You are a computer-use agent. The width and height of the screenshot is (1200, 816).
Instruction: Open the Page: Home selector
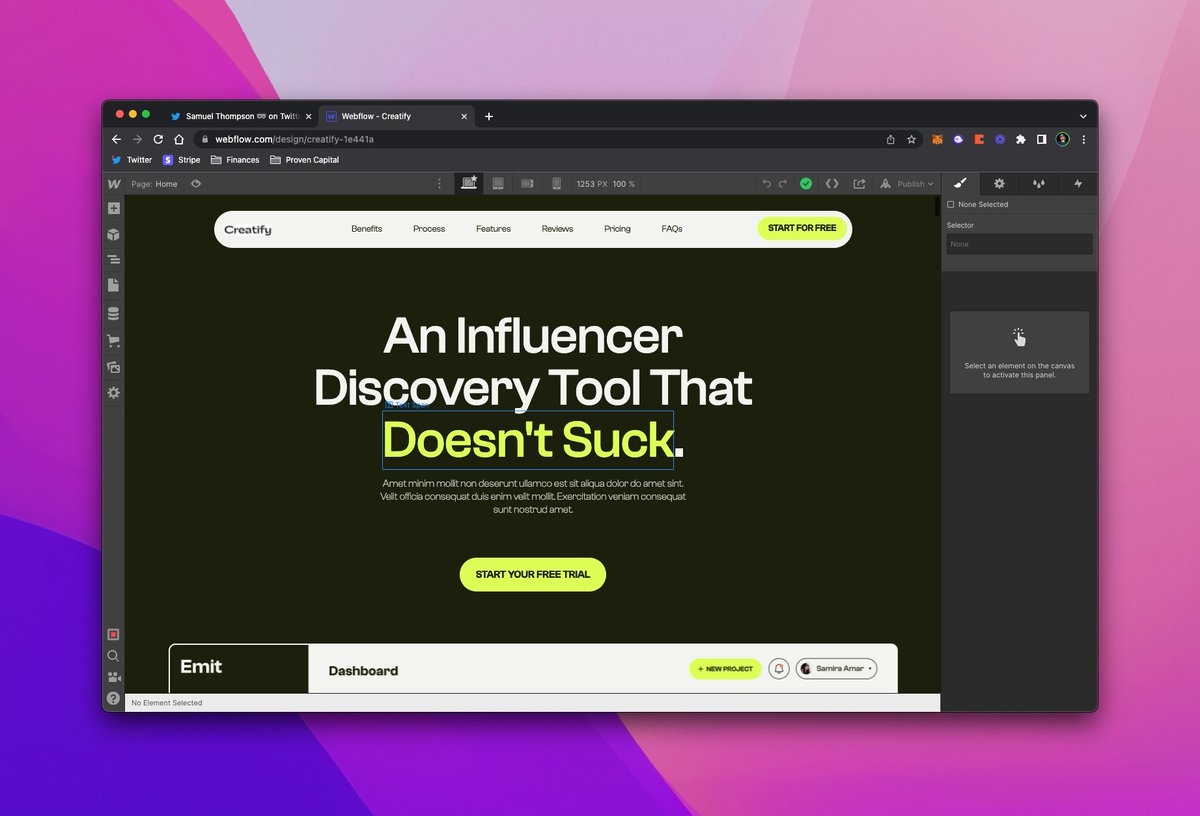point(154,184)
